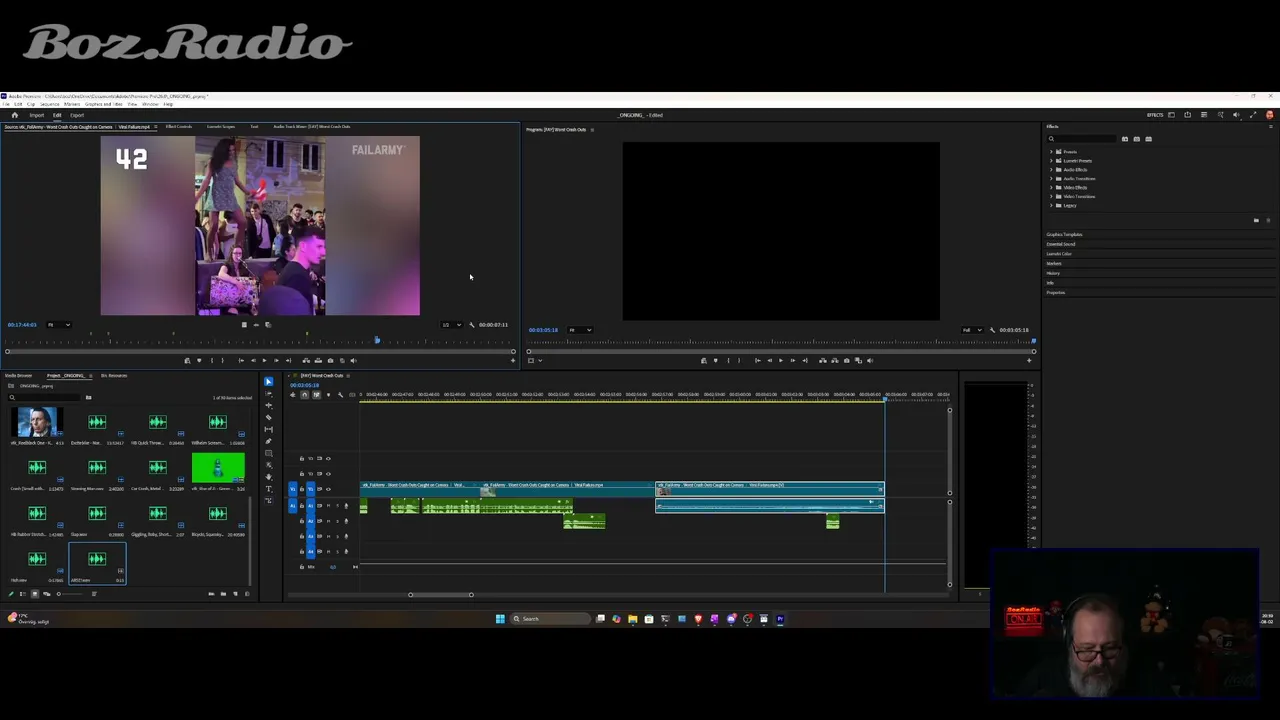Image resolution: width=1280 pixels, height=720 pixels.
Task: Expand the Audio Effects folder
Action: point(1052,170)
